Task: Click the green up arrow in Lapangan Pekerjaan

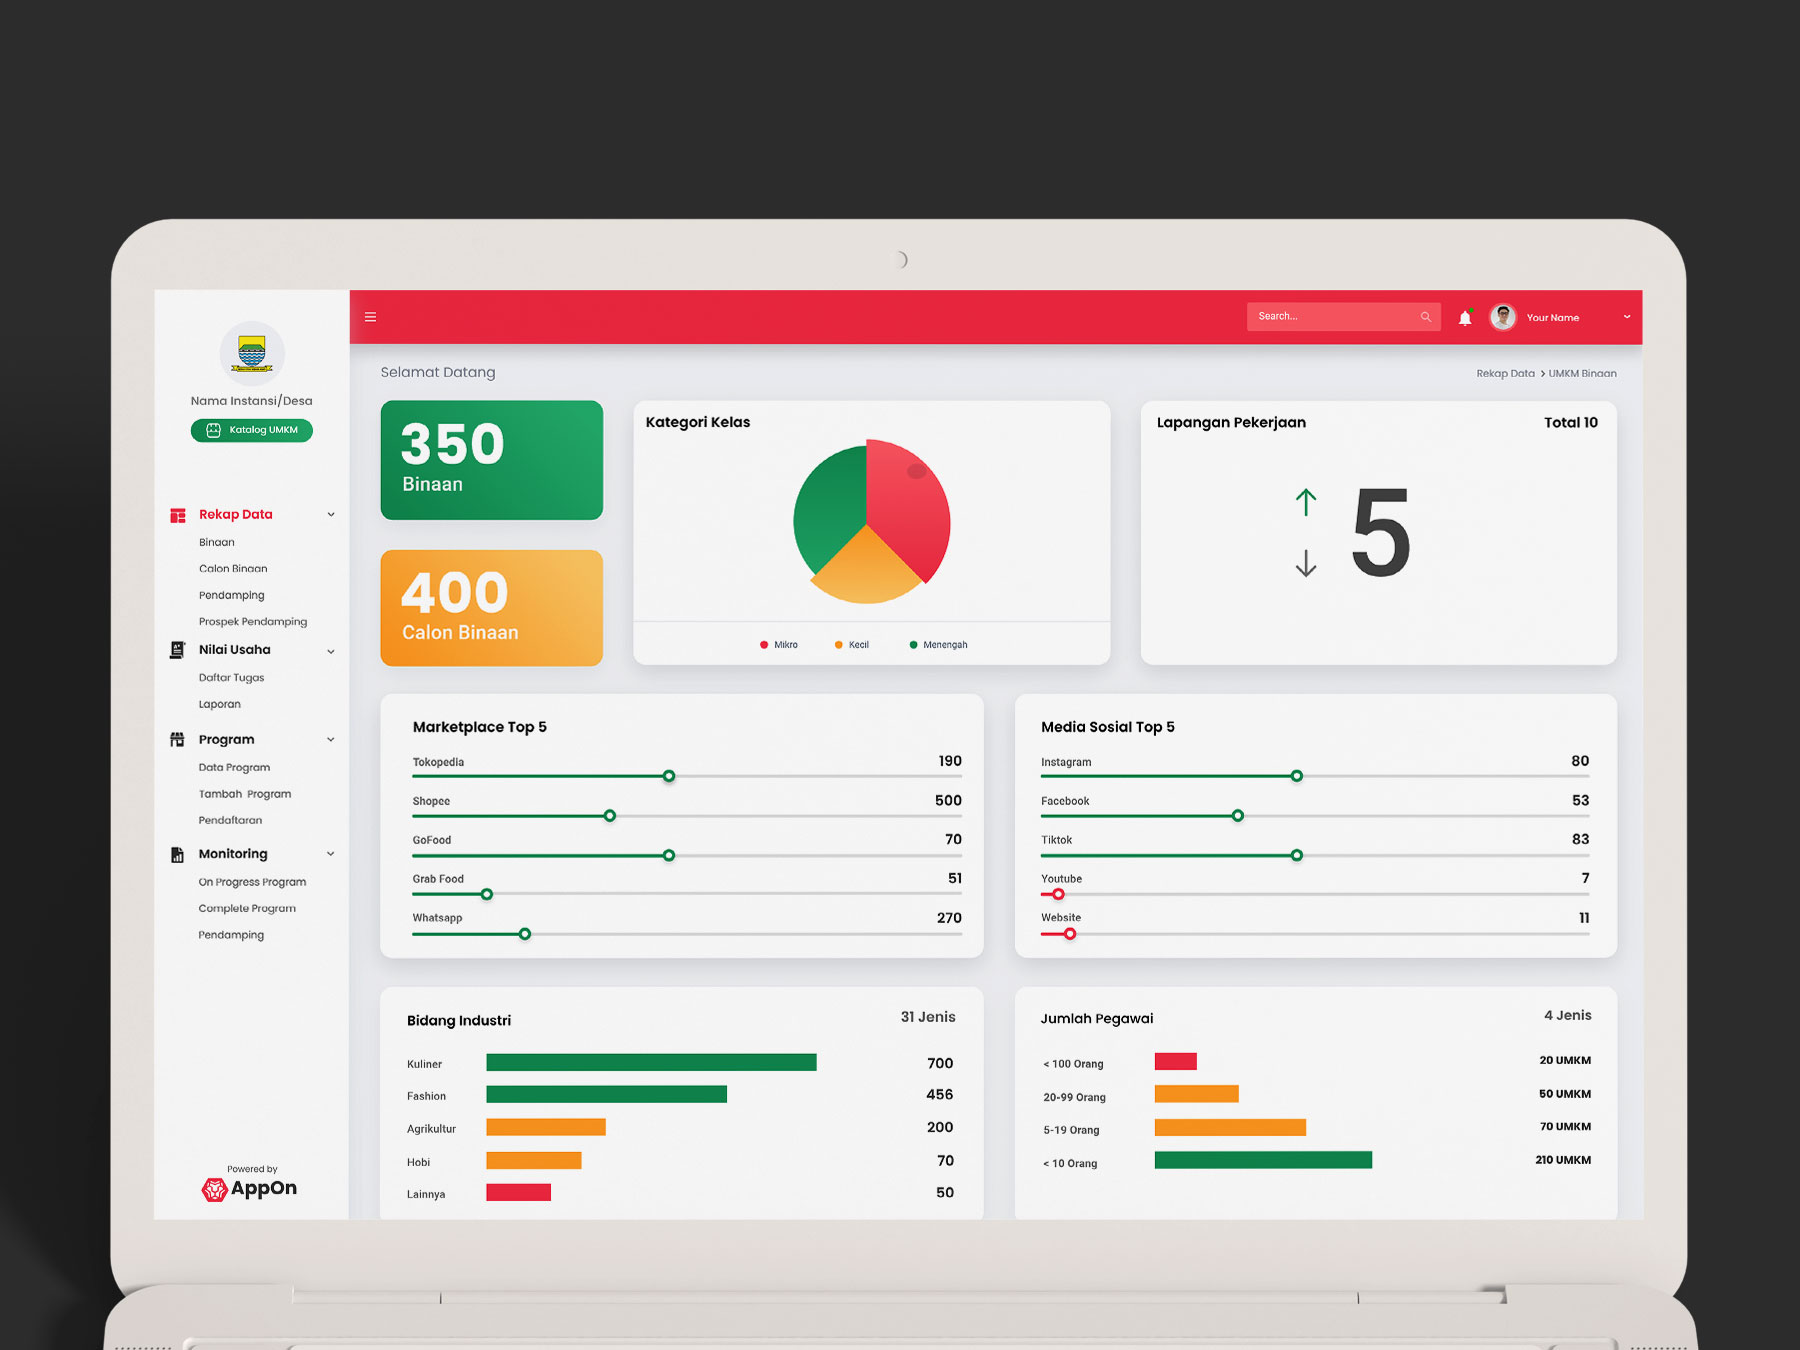Action: [1305, 502]
